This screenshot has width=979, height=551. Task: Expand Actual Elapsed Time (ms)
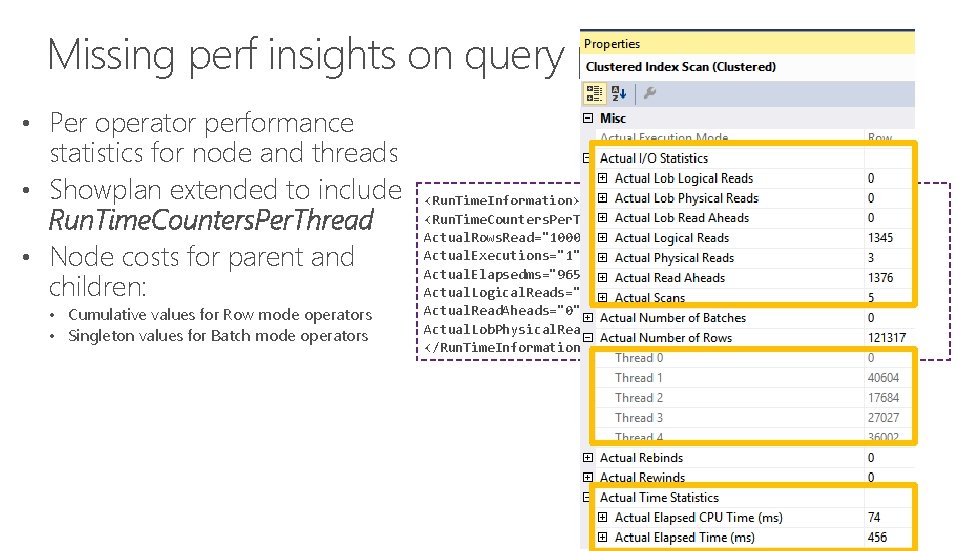[603, 538]
